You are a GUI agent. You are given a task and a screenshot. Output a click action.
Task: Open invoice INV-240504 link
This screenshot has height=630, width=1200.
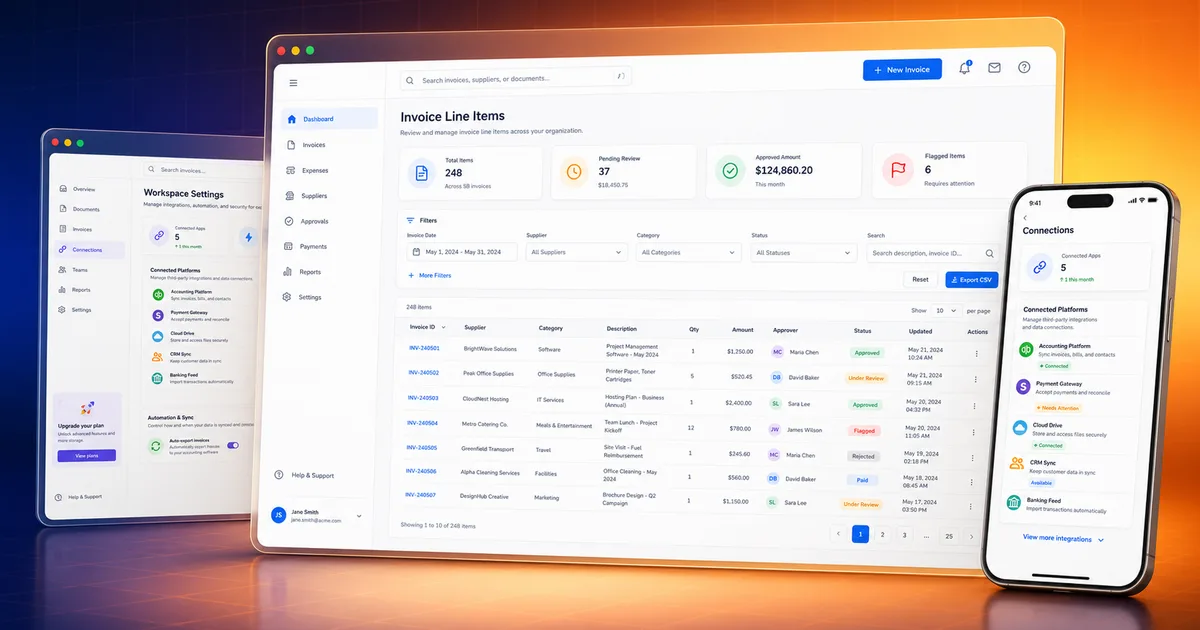[x=422, y=423]
